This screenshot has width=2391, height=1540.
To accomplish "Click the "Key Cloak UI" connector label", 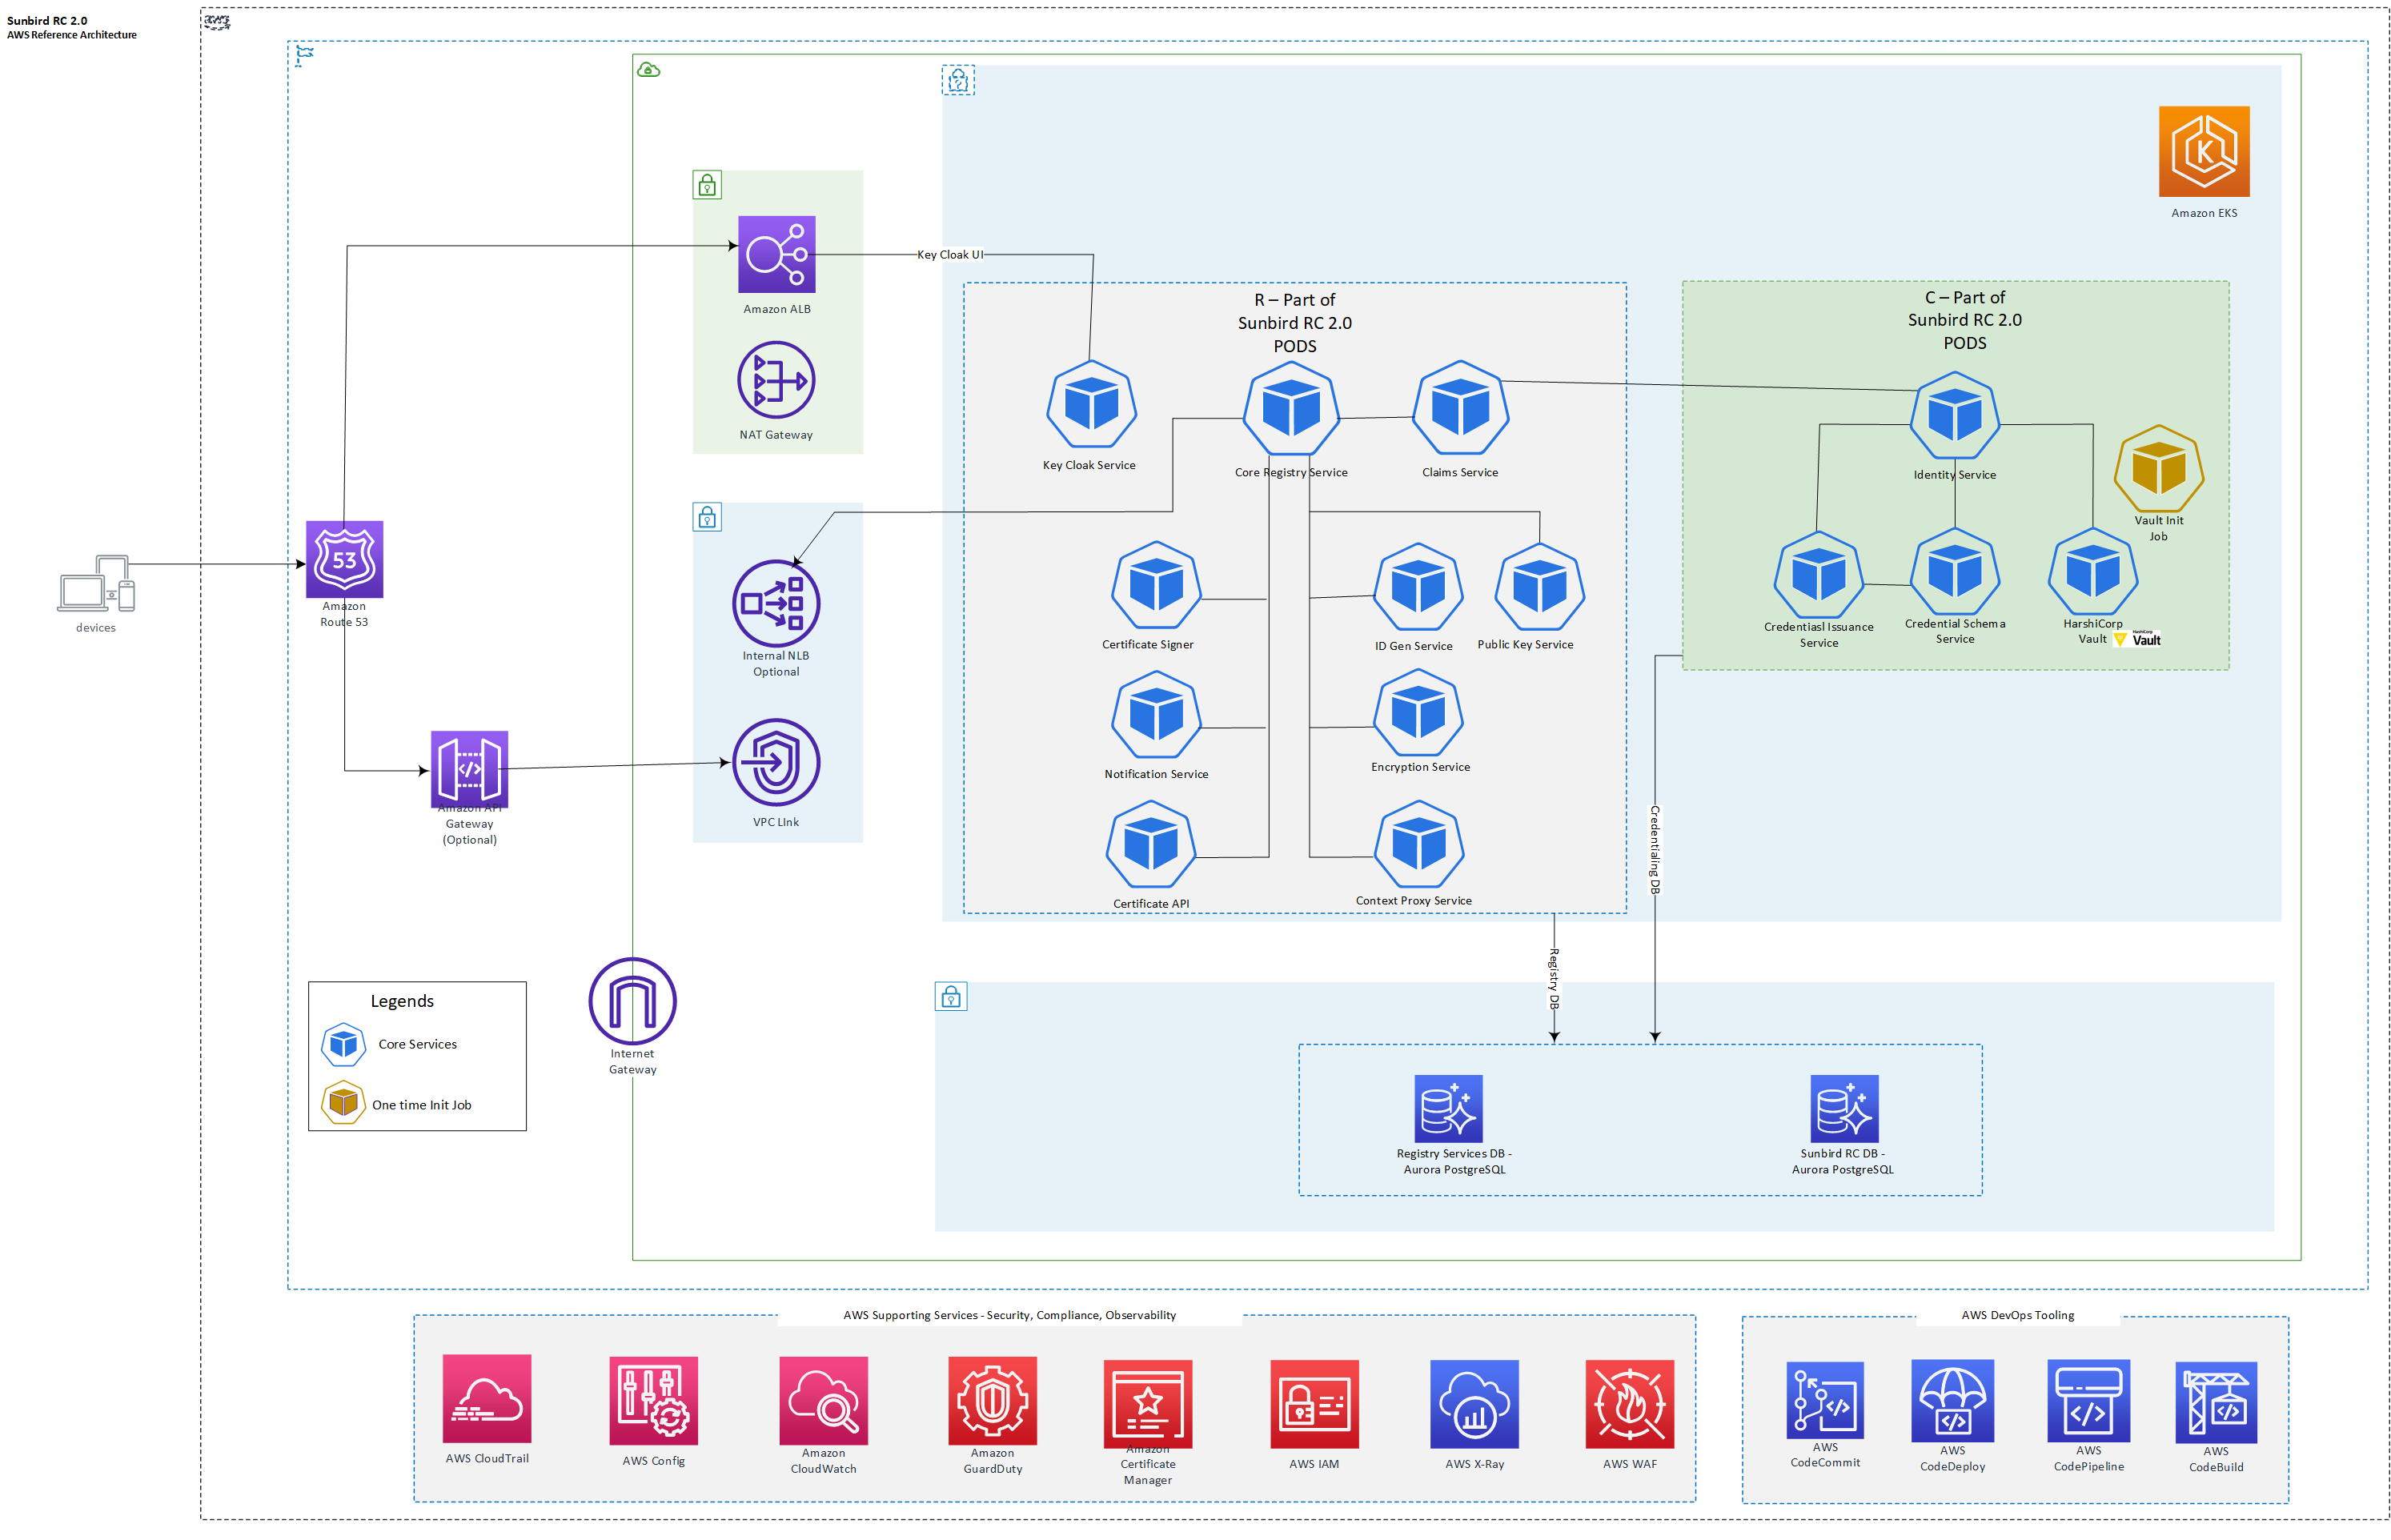I will pos(949,254).
